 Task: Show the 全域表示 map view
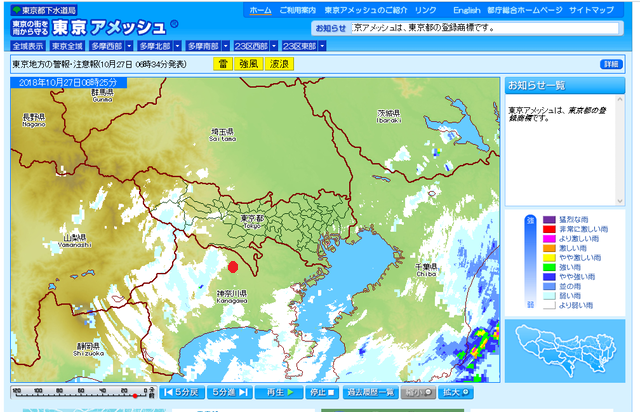coord(27,46)
